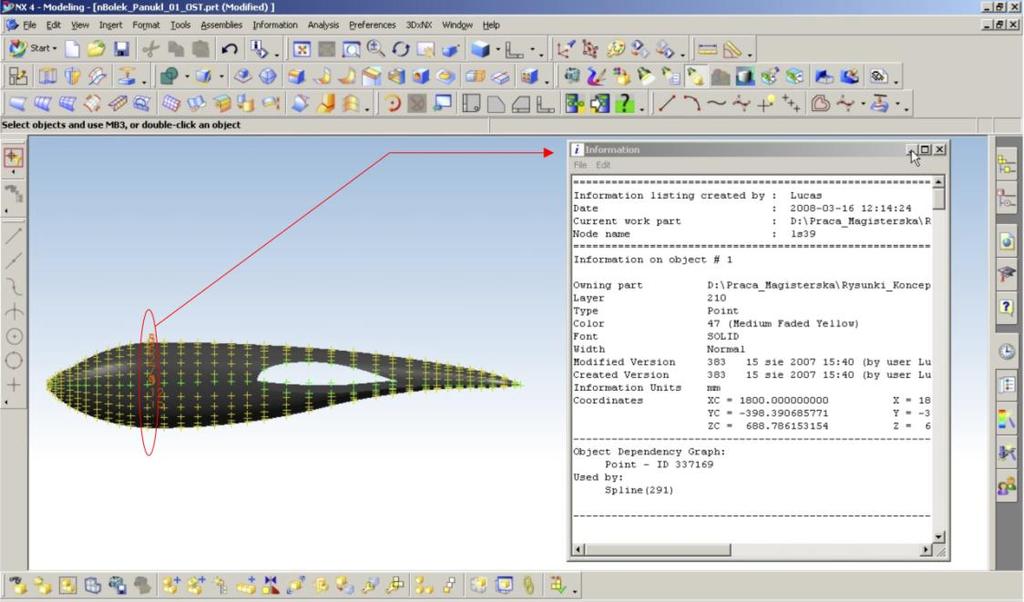Click the Mirror Assembly icon in bottom toolbar
This screenshot has width=1024, height=602.
tap(270, 584)
